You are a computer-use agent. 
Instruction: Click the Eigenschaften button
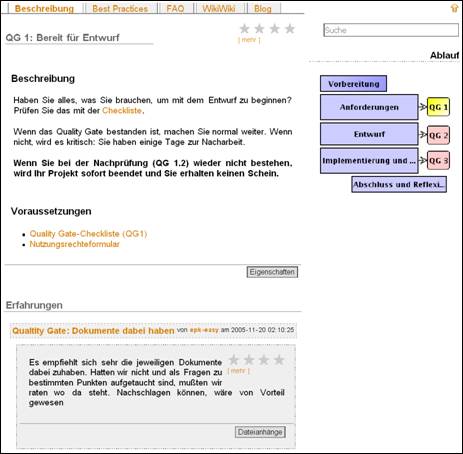(x=272, y=272)
